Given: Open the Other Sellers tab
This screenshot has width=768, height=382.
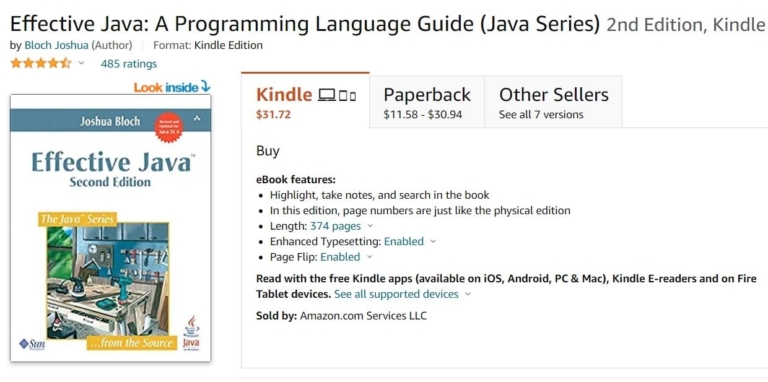Looking at the screenshot, I should tap(553, 101).
